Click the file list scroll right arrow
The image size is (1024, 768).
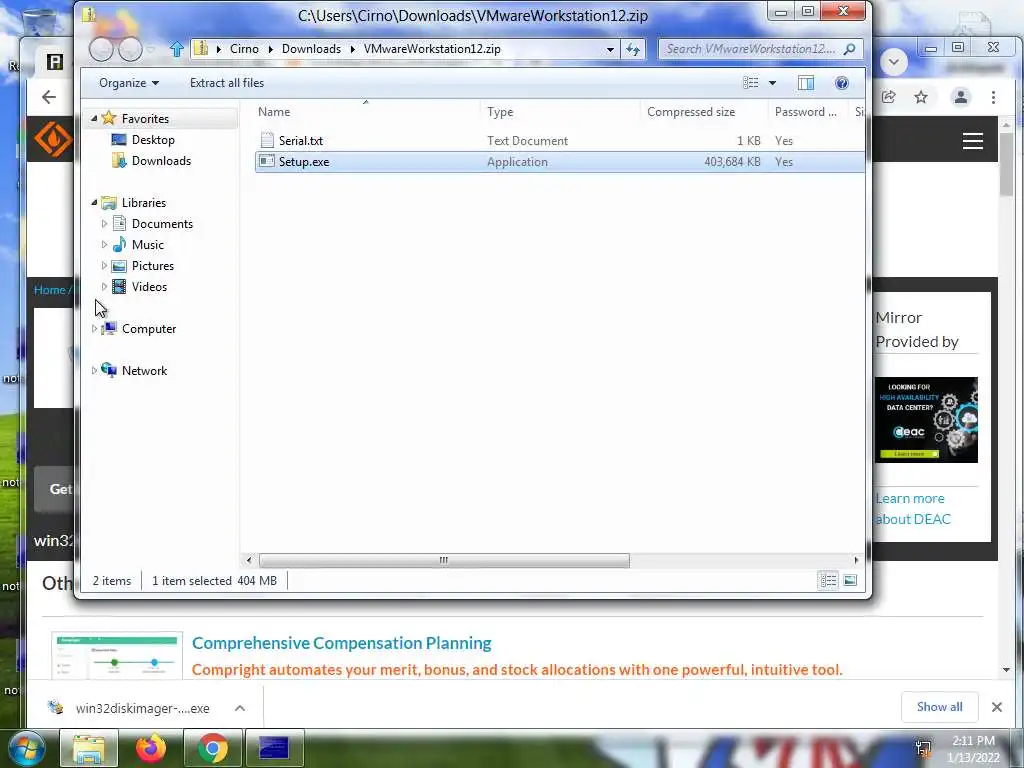[856, 560]
